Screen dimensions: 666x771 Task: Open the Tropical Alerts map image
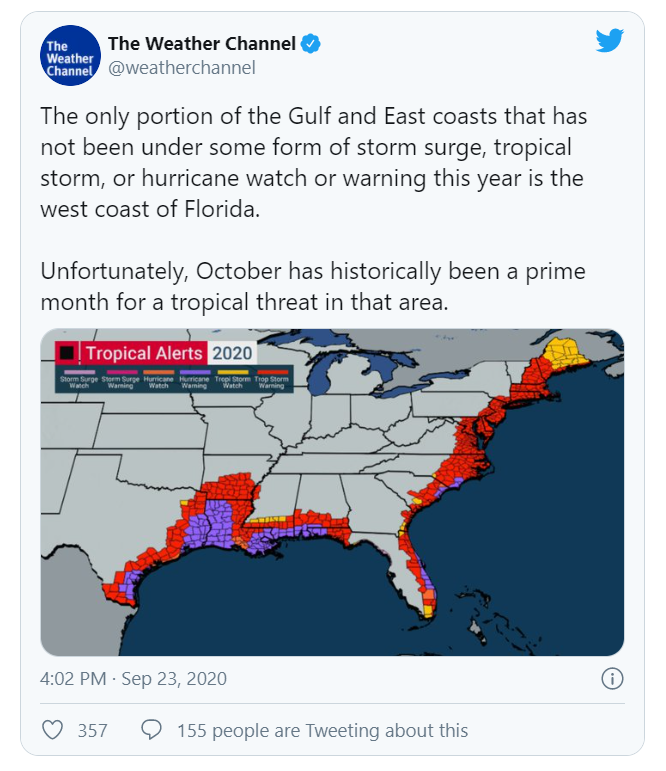point(332,492)
